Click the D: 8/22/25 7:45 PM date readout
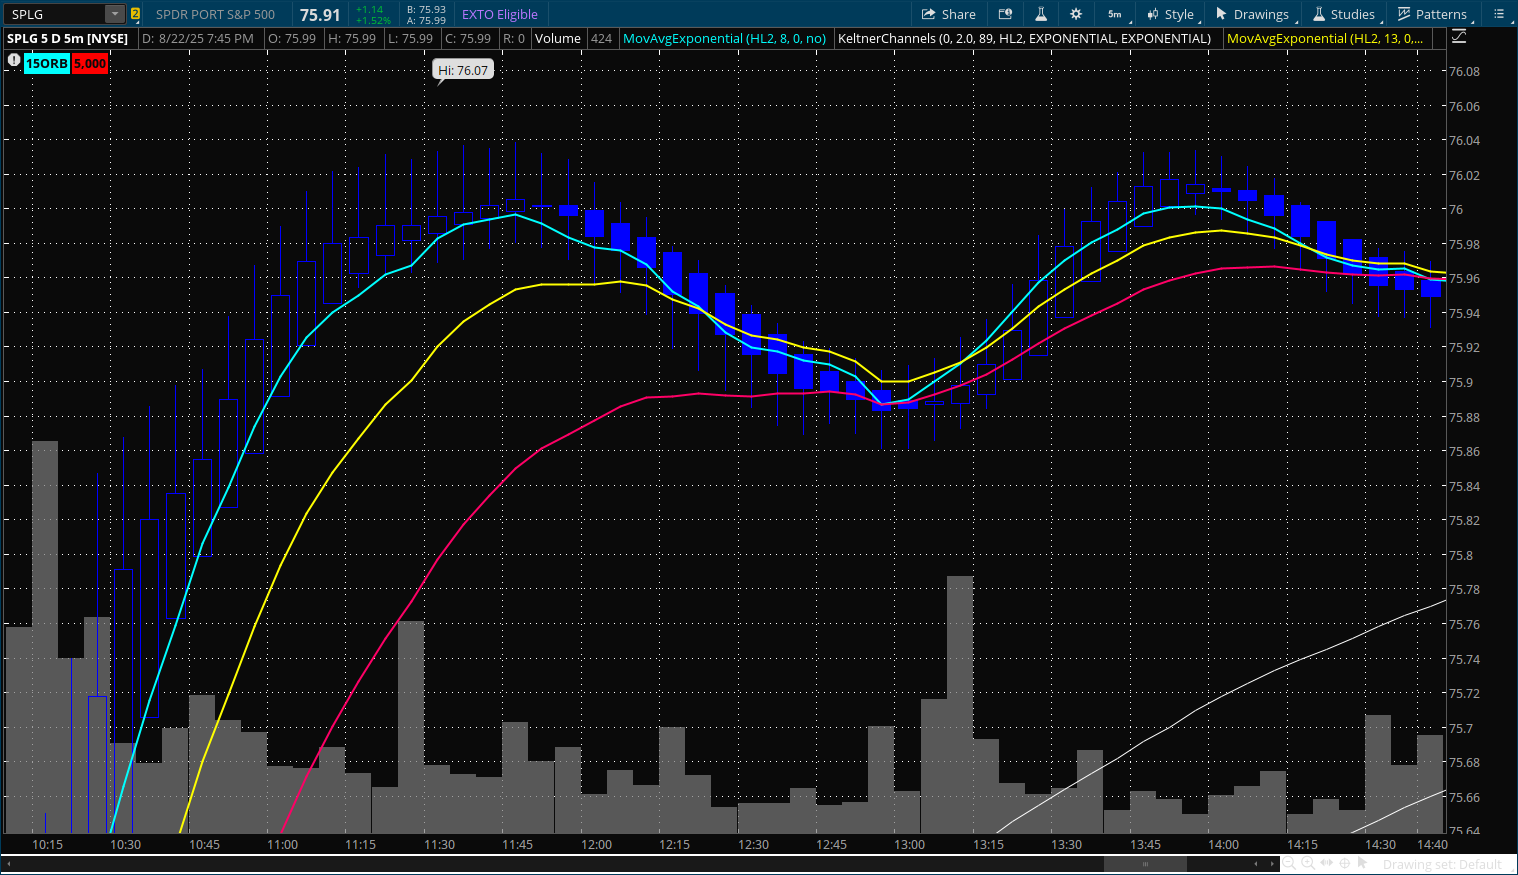Image resolution: width=1518 pixels, height=875 pixels. click(198, 38)
